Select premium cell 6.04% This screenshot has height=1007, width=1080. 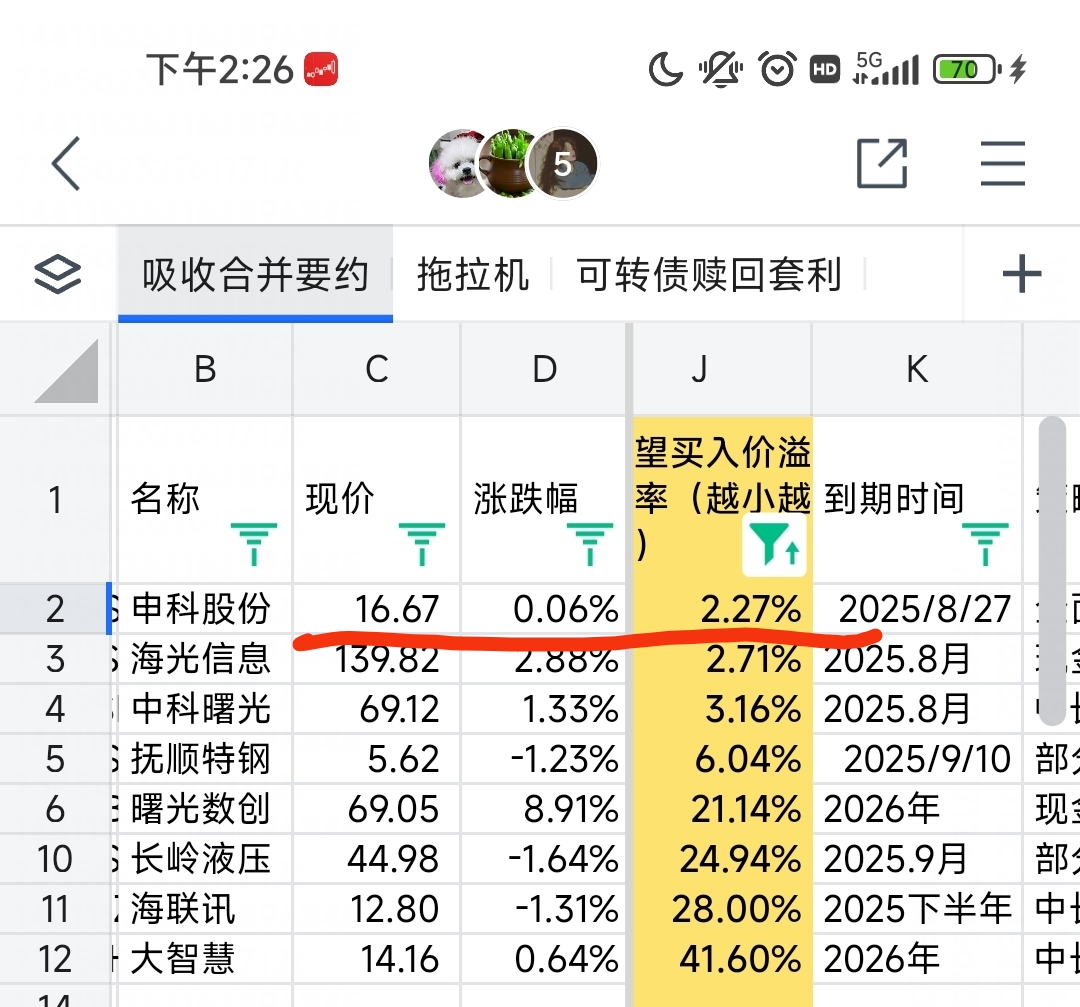point(723,759)
